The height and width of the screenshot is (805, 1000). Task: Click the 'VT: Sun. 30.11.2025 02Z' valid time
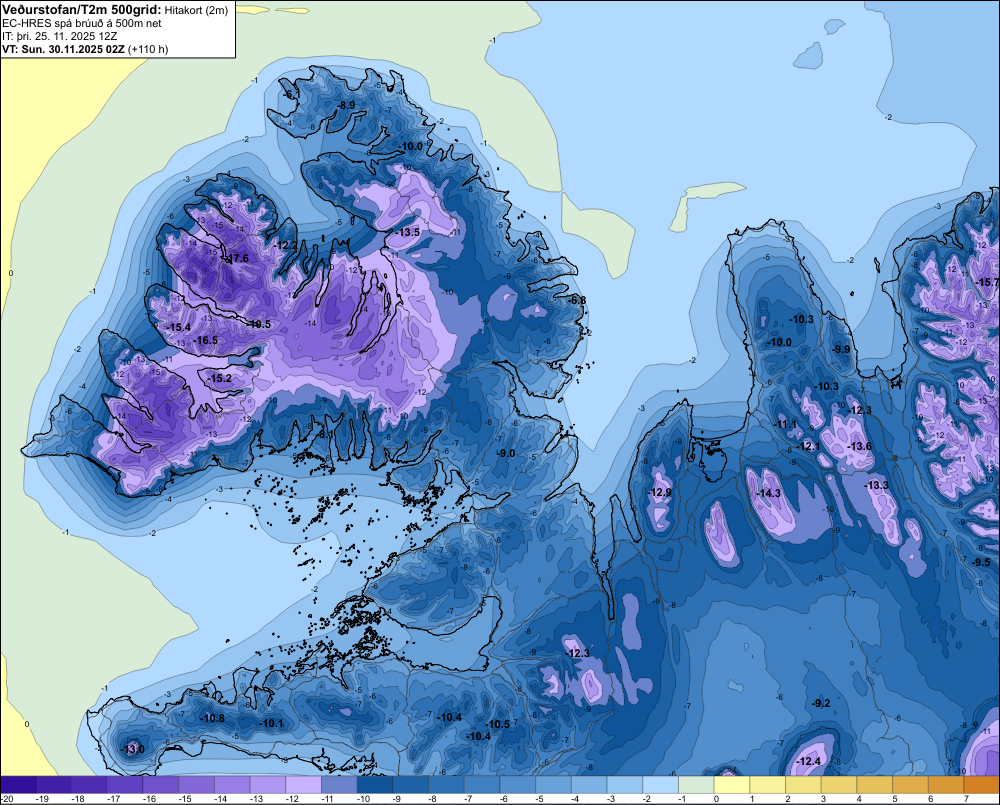click(x=64, y=49)
